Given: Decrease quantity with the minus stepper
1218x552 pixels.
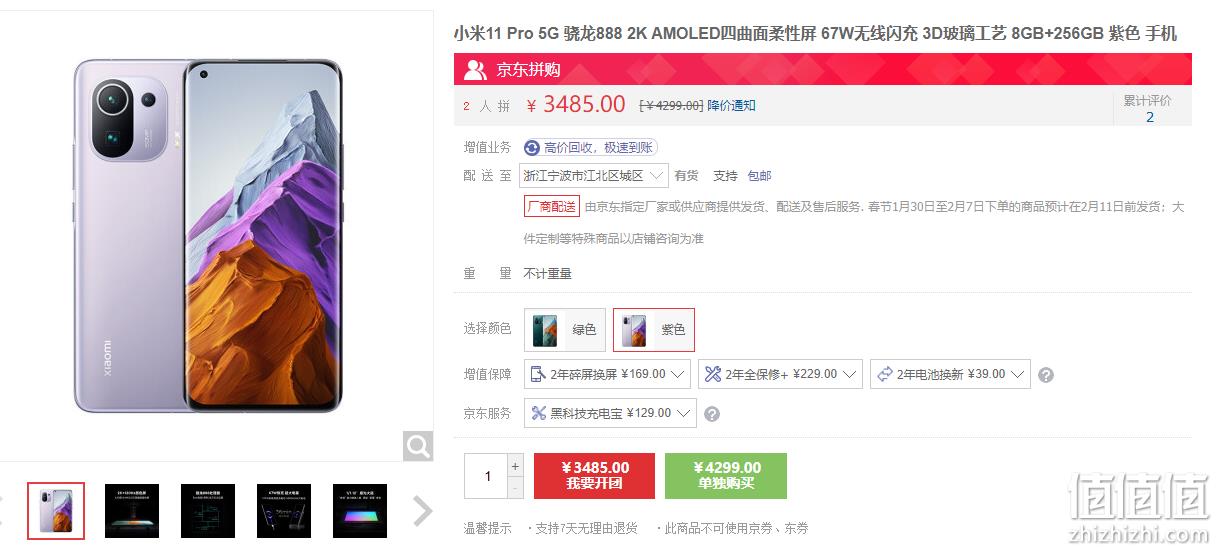Looking at the screenshot, I should tap(516, 488).
